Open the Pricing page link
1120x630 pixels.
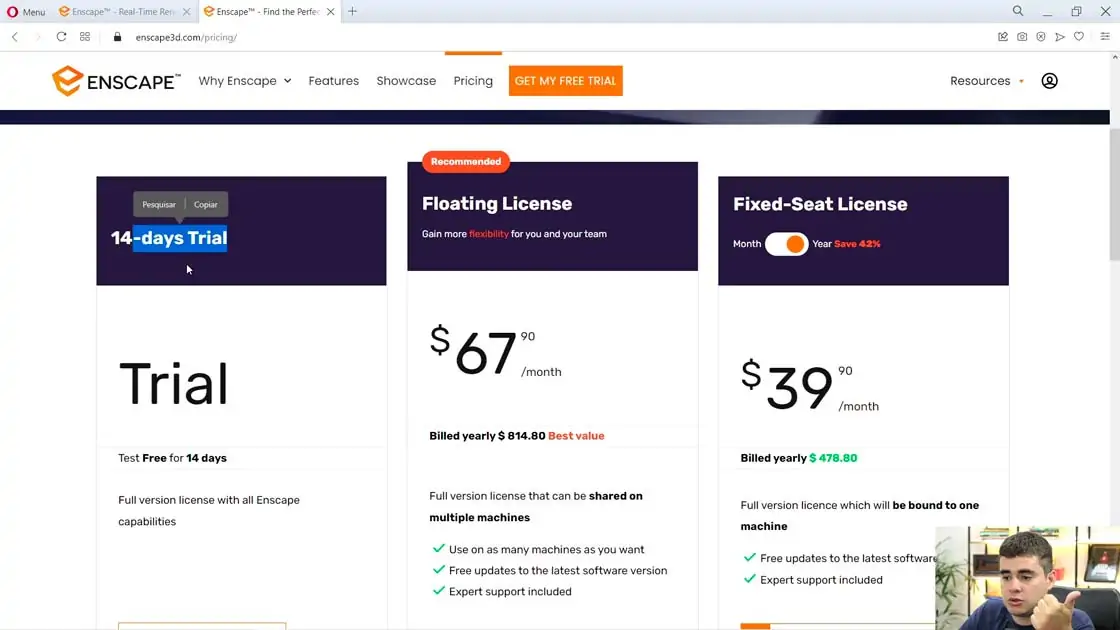[x=473, y=81]
